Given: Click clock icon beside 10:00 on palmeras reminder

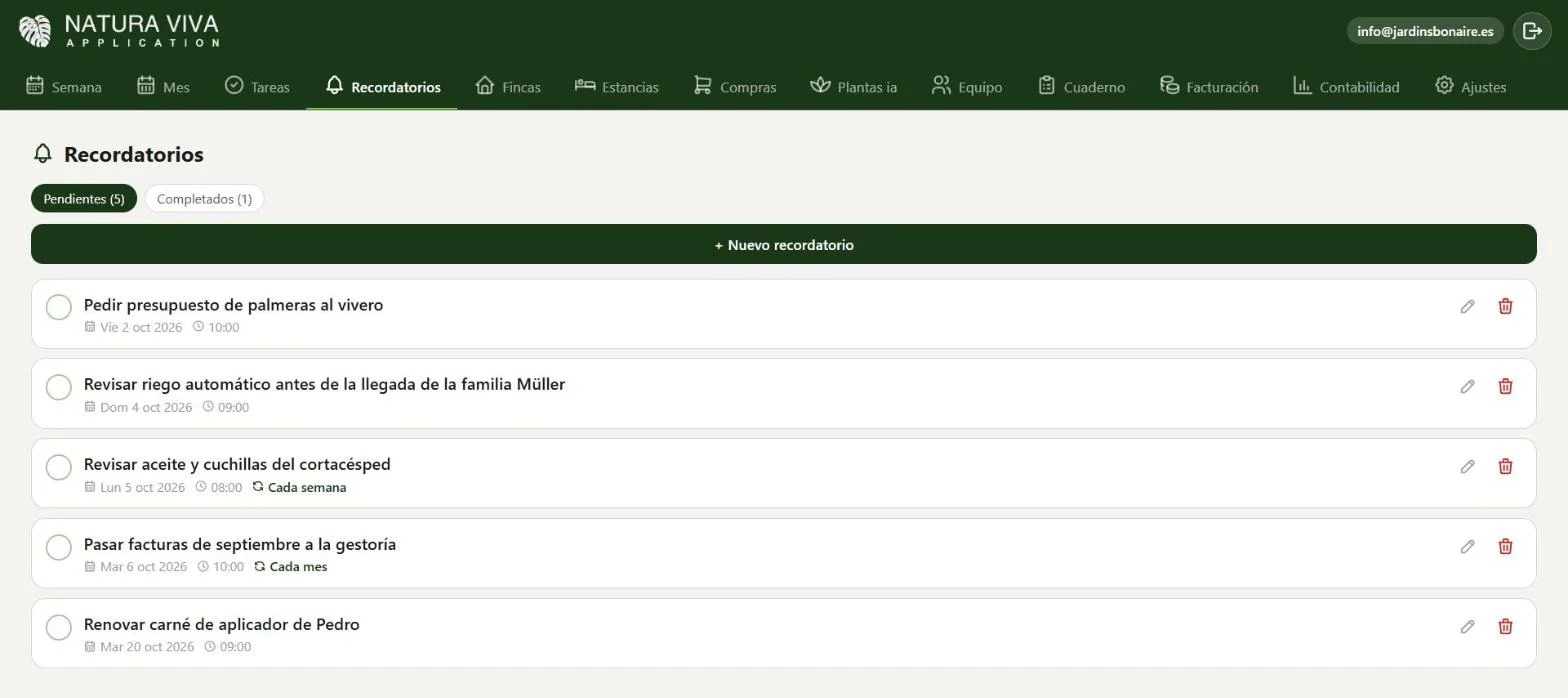Looking at the screenshot, I should point(198,327).
